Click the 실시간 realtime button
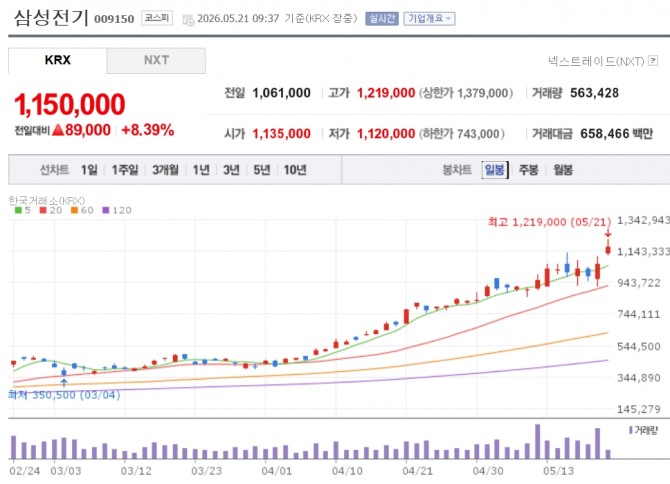 tap(382, 19)
